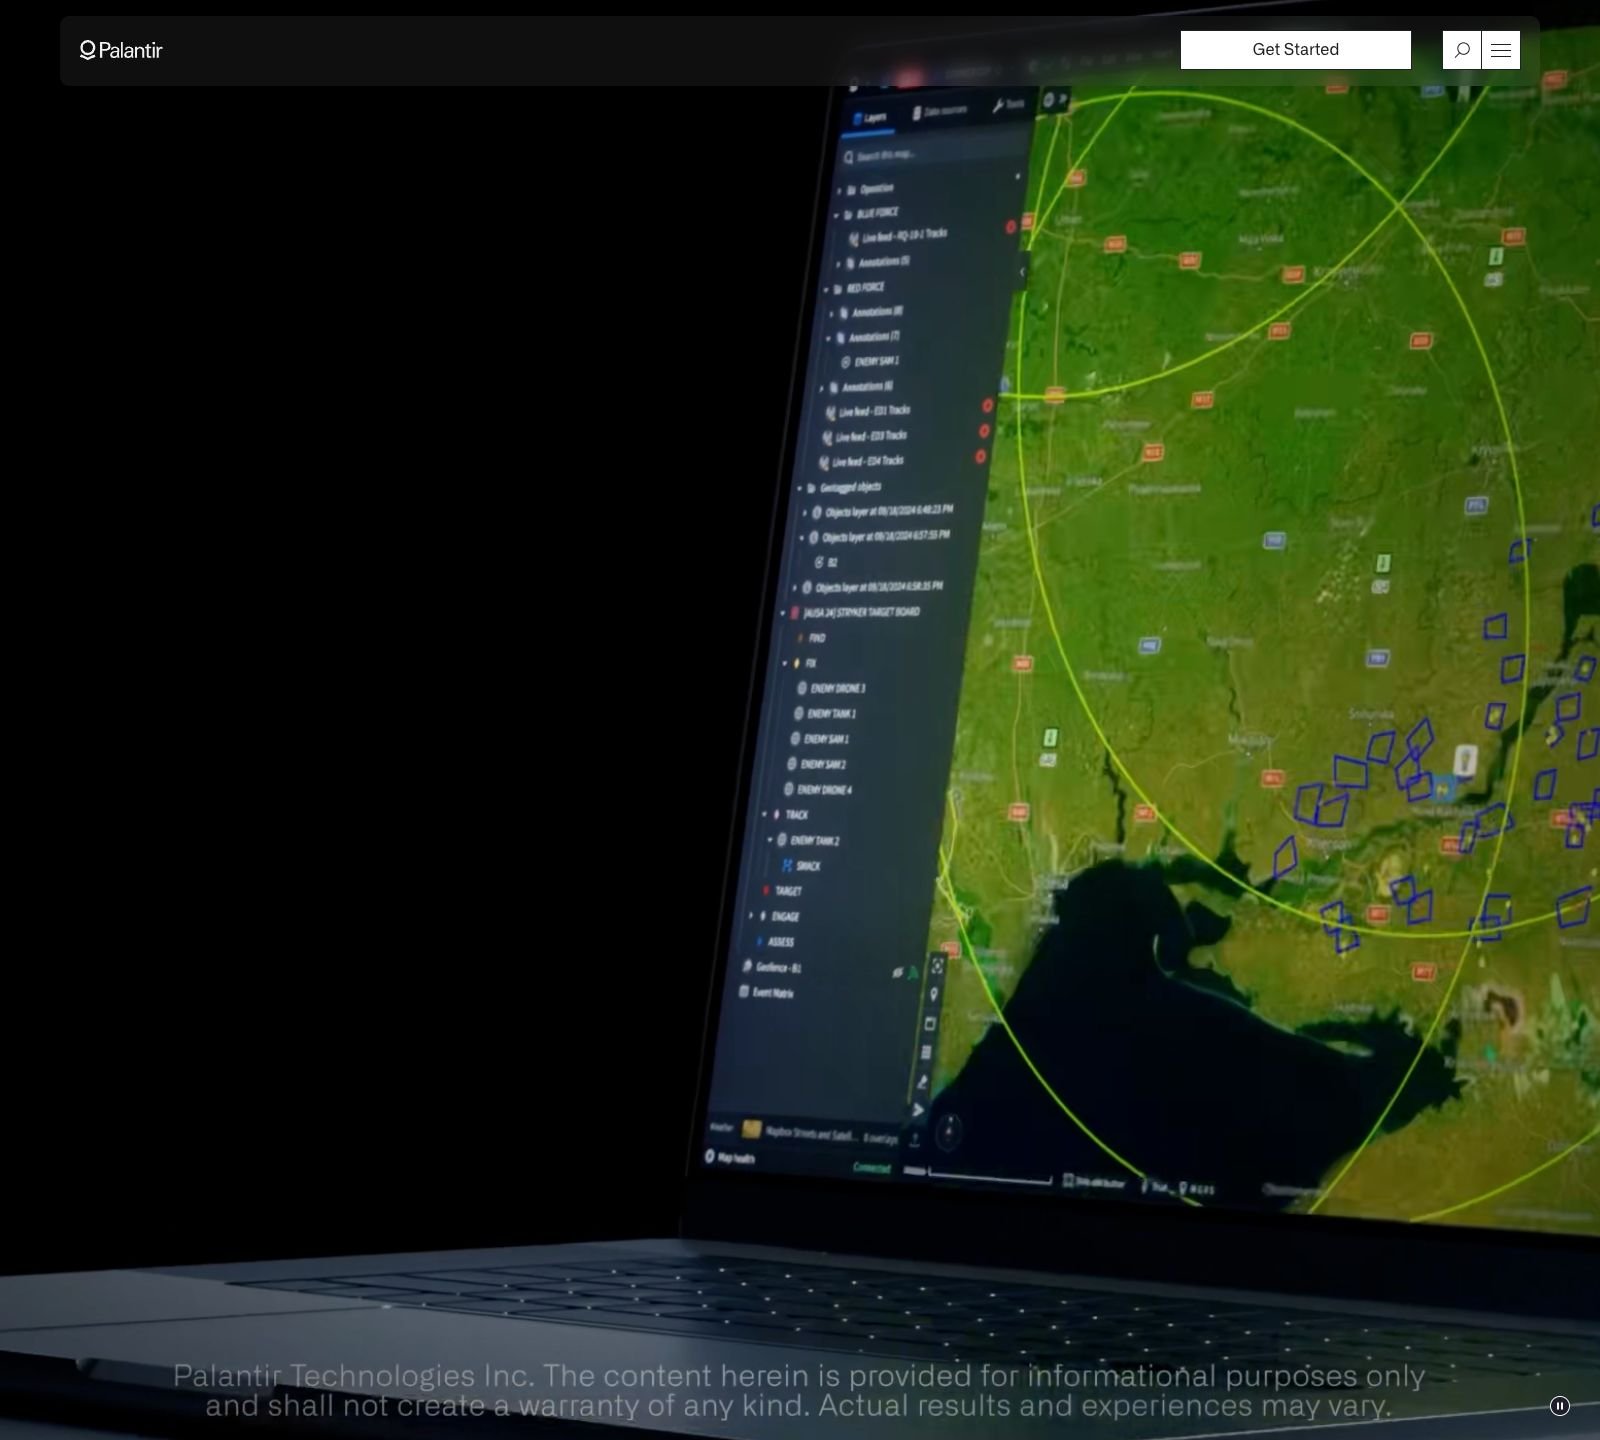
Task: Expand the Operation folder
Action: point(839,189)
